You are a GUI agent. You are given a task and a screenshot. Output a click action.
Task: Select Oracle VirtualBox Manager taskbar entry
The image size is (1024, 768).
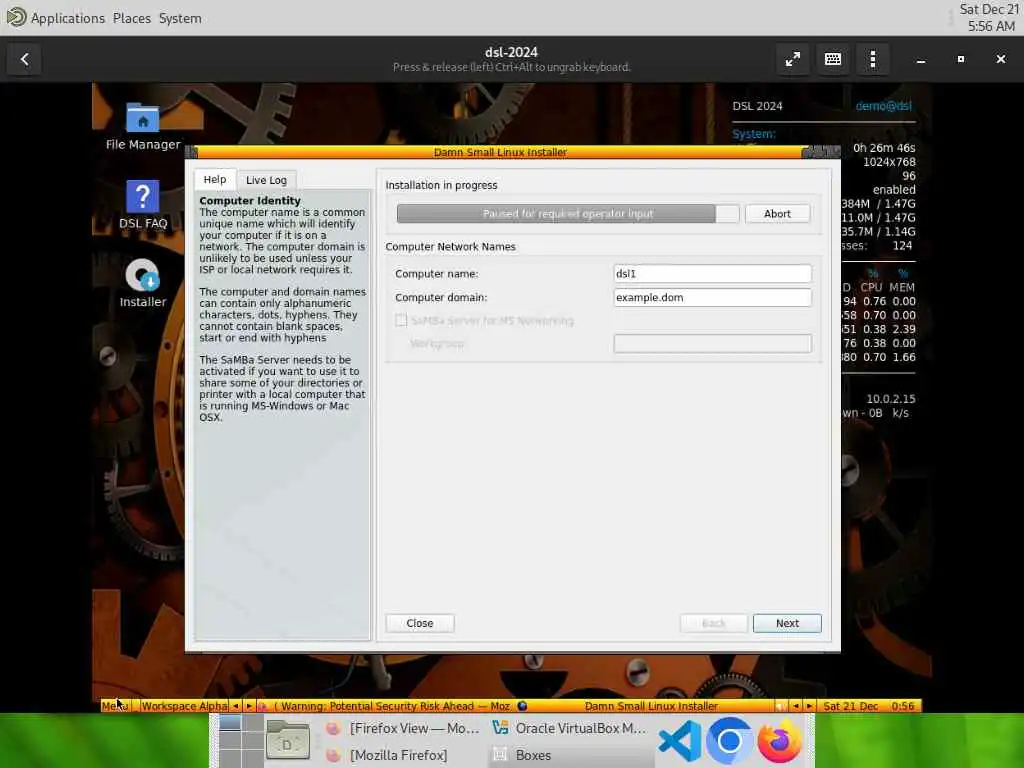pos(569,728)
